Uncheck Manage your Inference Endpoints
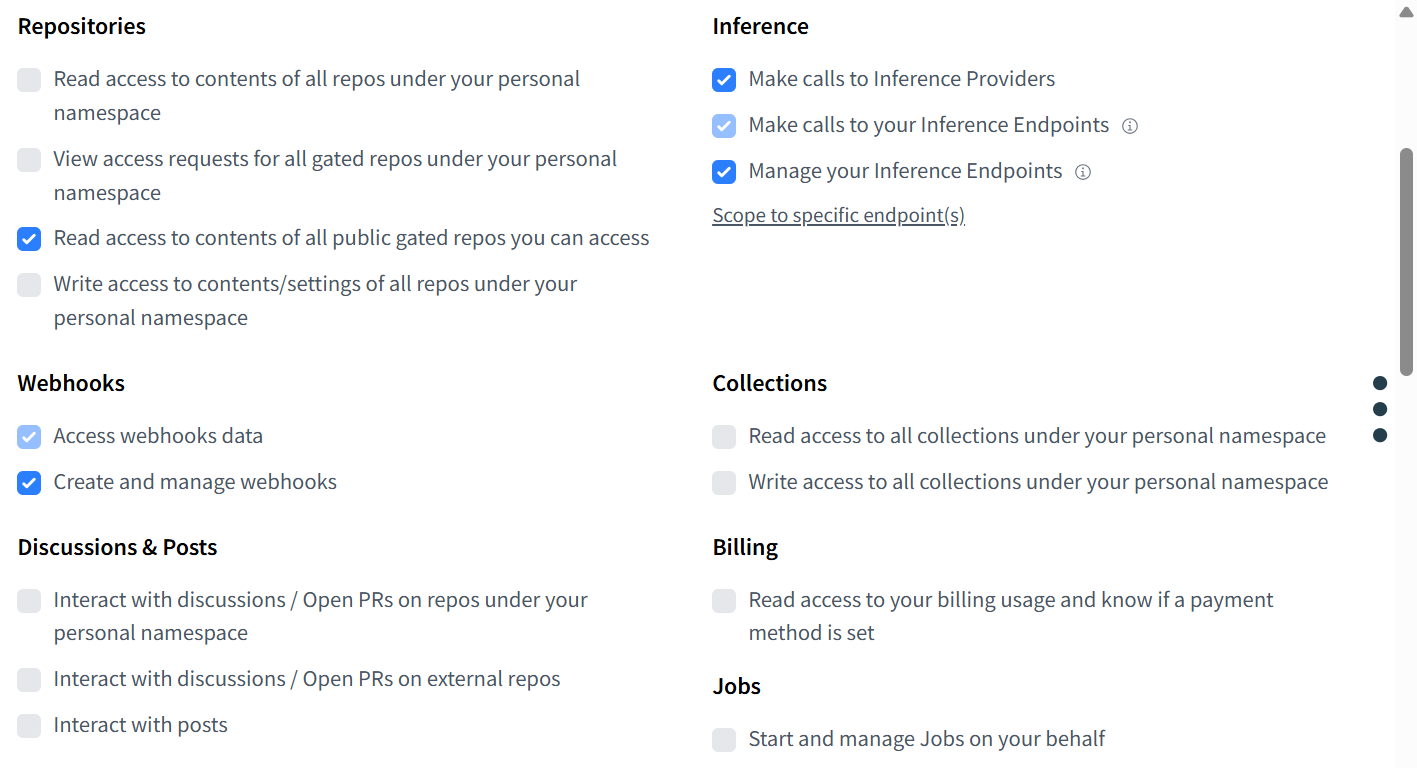This screenshot has width=1417, height=768. click(x=724, y=172)
